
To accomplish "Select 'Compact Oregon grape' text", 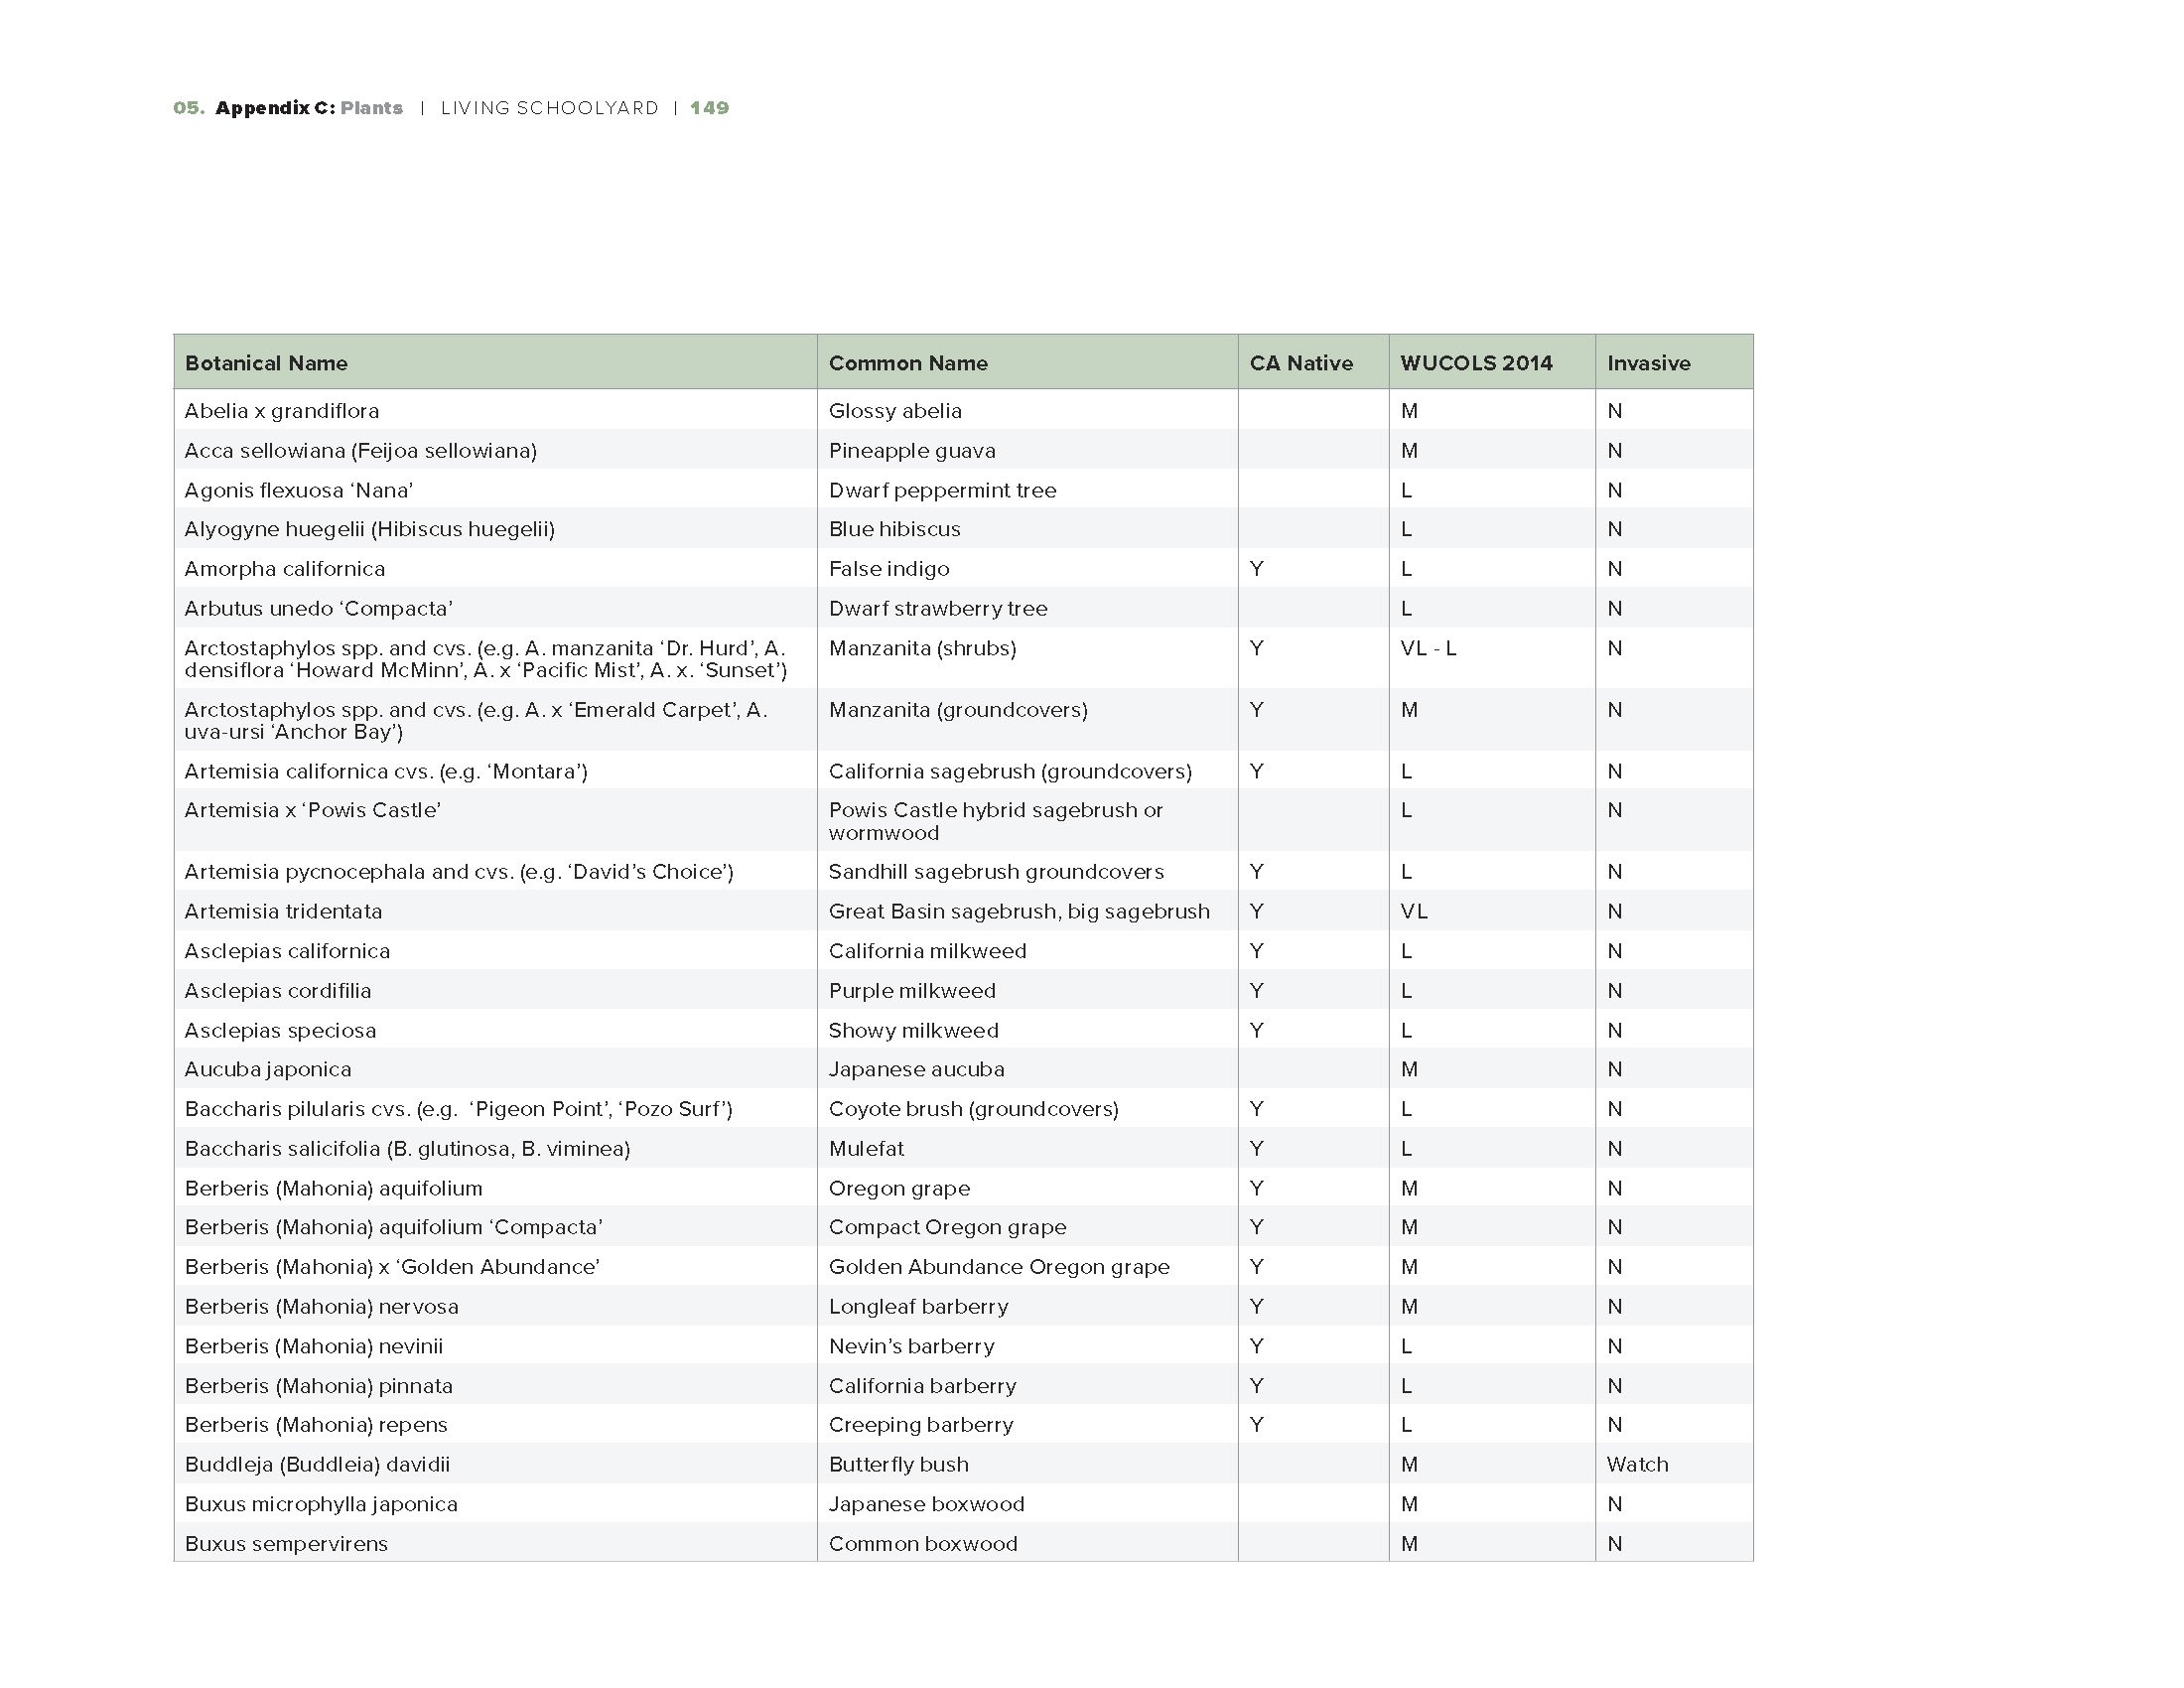I will pos(947,1227).
